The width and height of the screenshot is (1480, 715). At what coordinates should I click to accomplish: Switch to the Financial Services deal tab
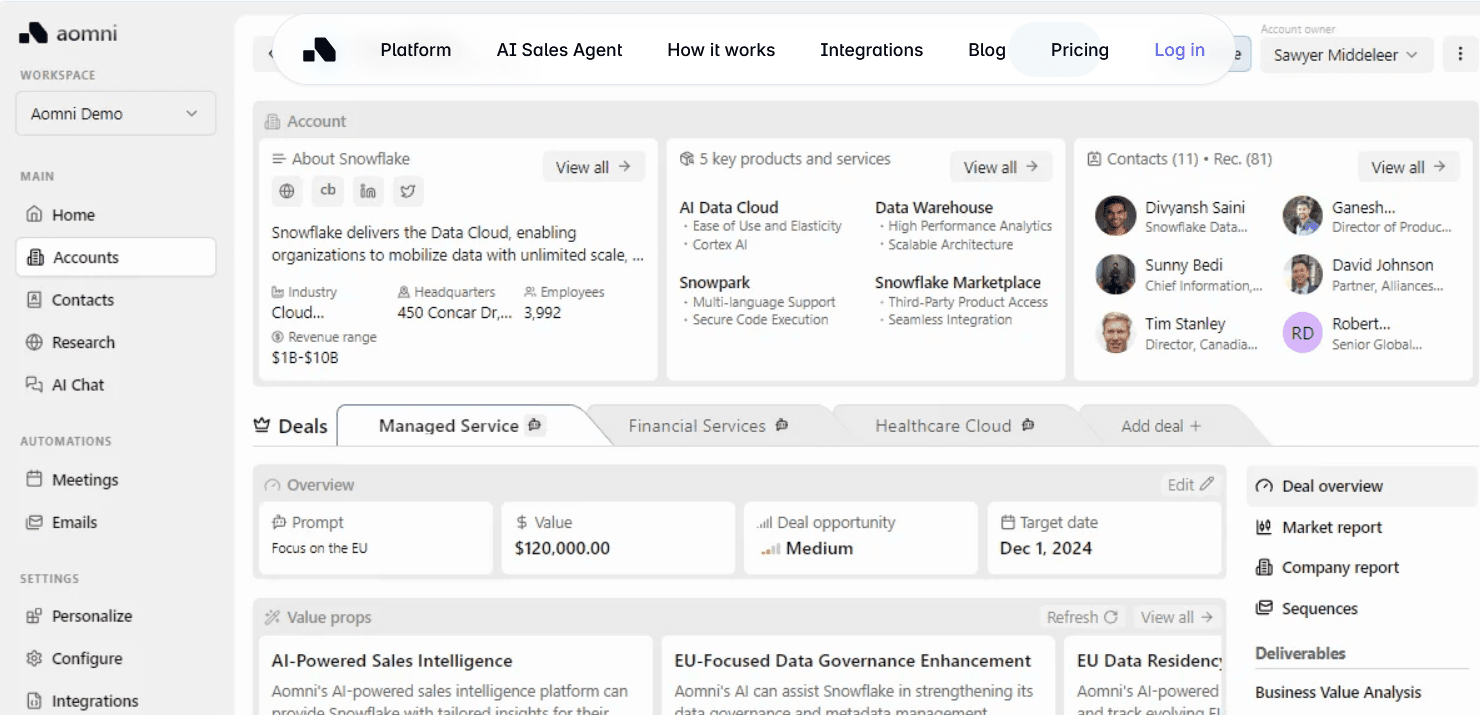697,426
